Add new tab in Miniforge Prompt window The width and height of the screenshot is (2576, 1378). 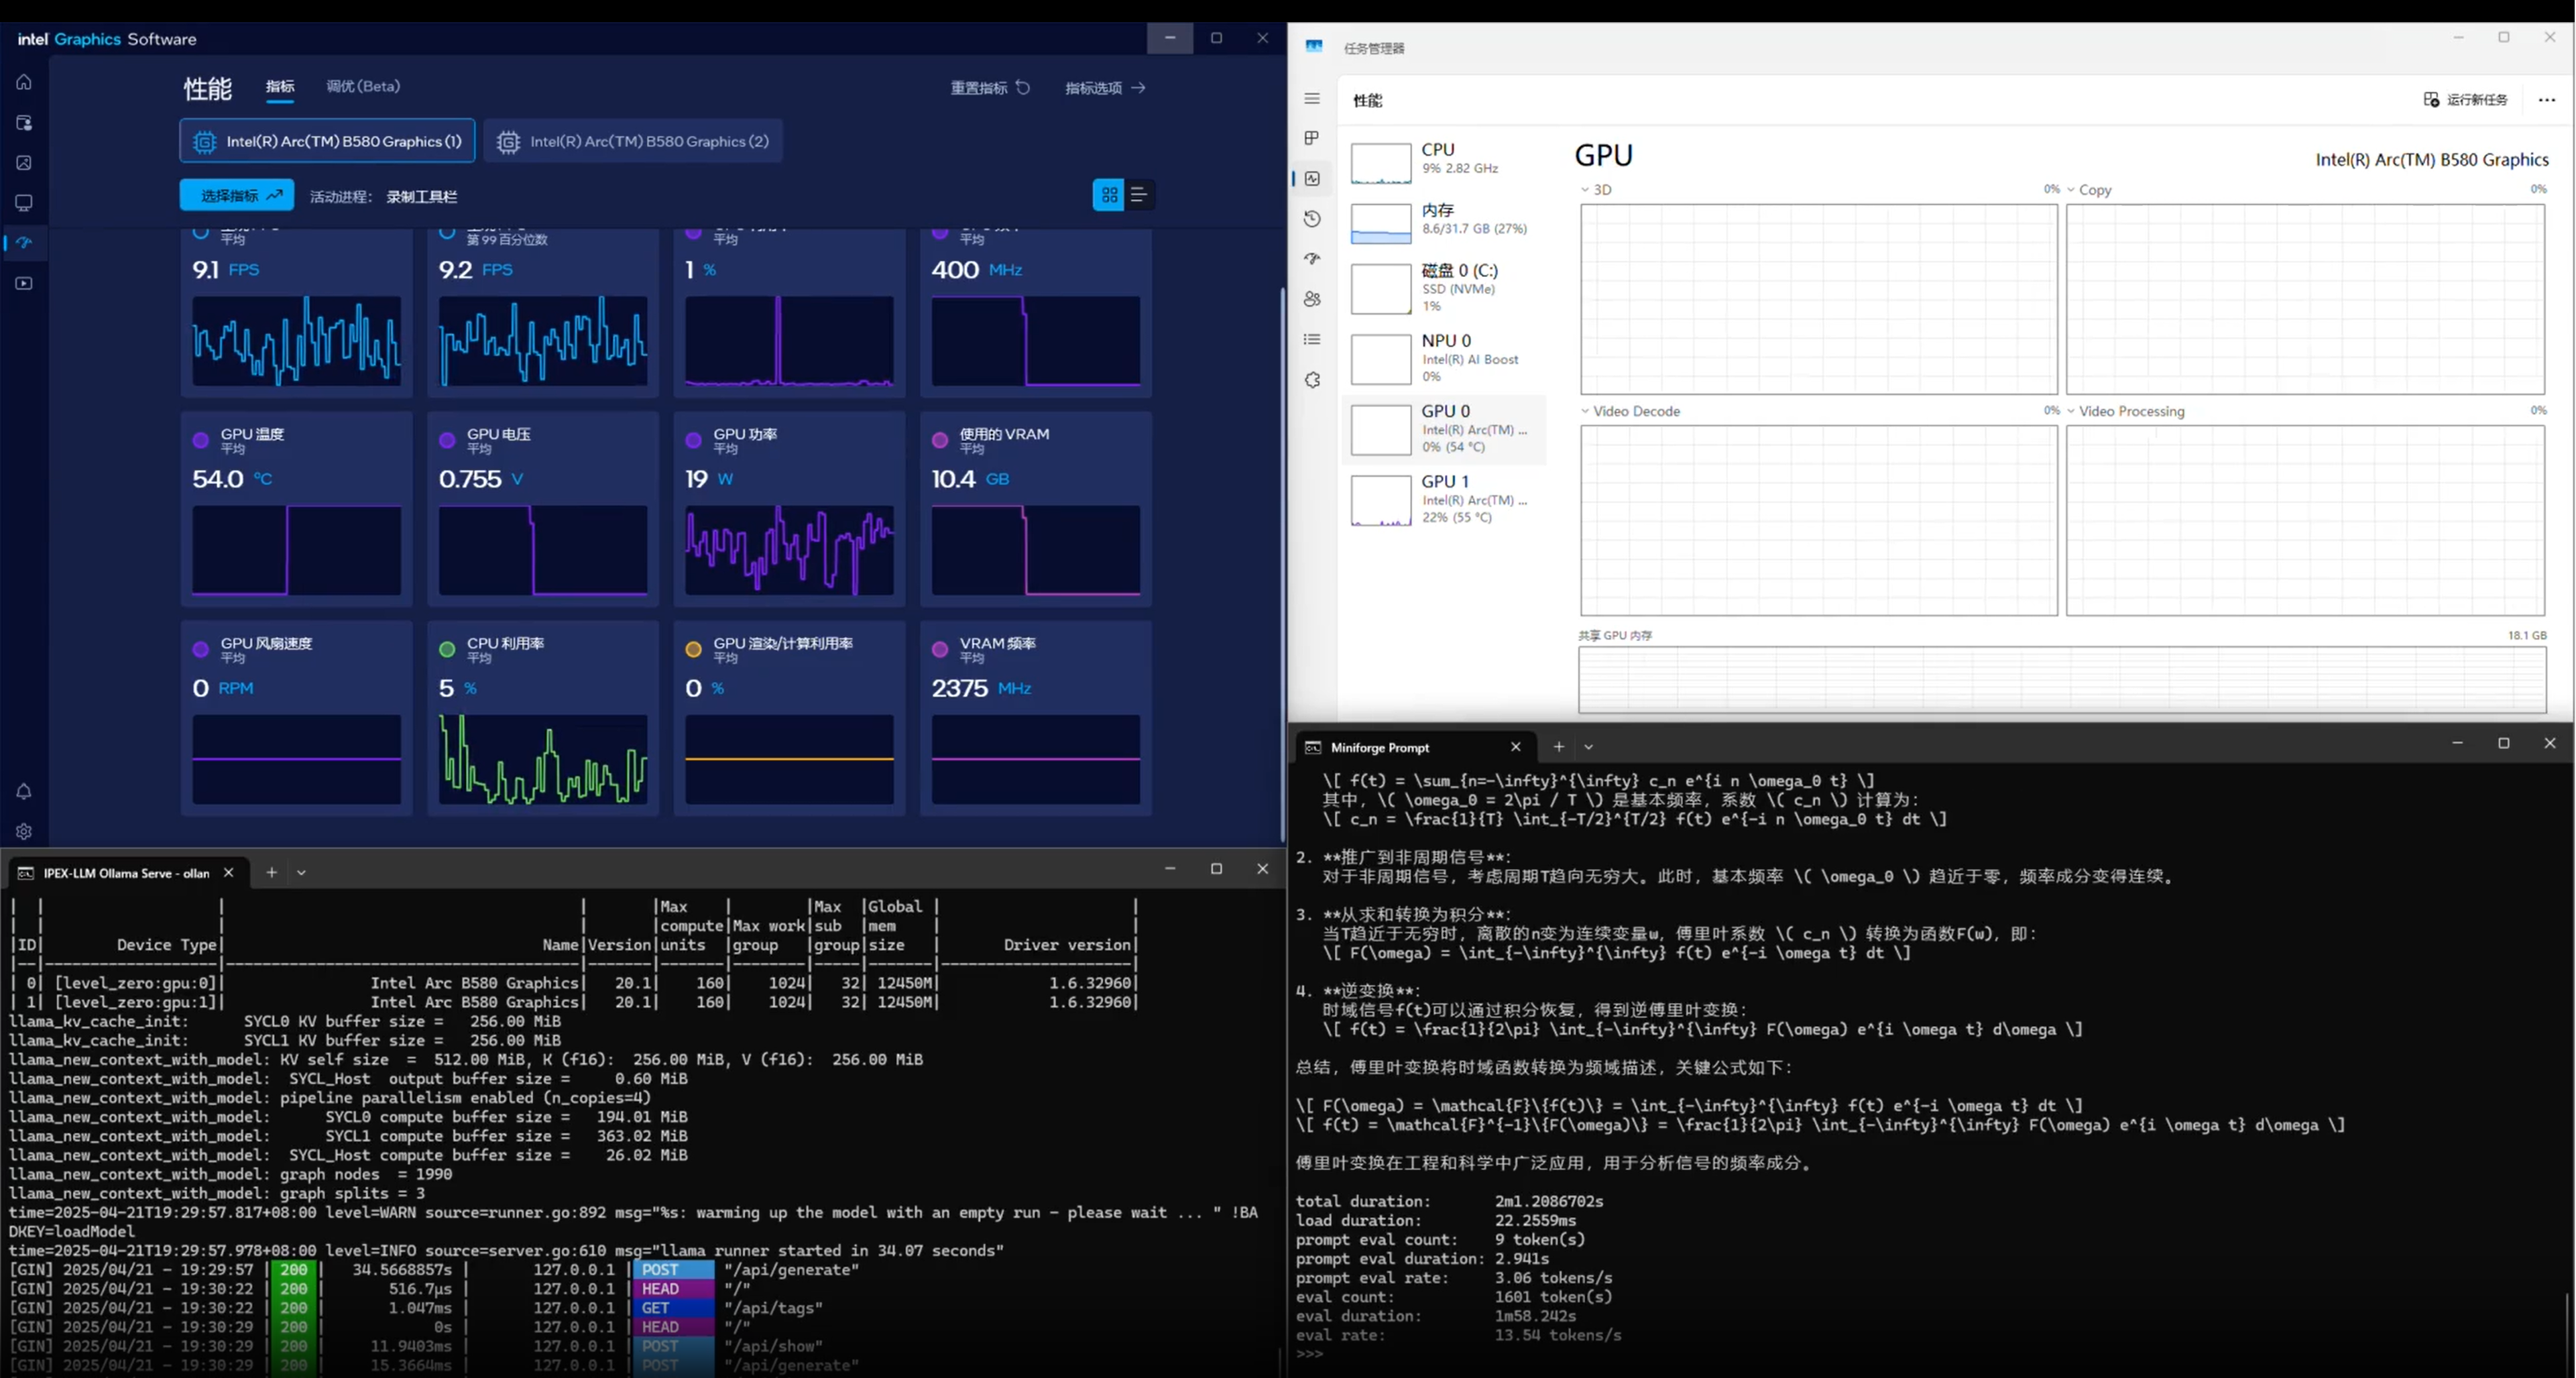(1558, 747)
